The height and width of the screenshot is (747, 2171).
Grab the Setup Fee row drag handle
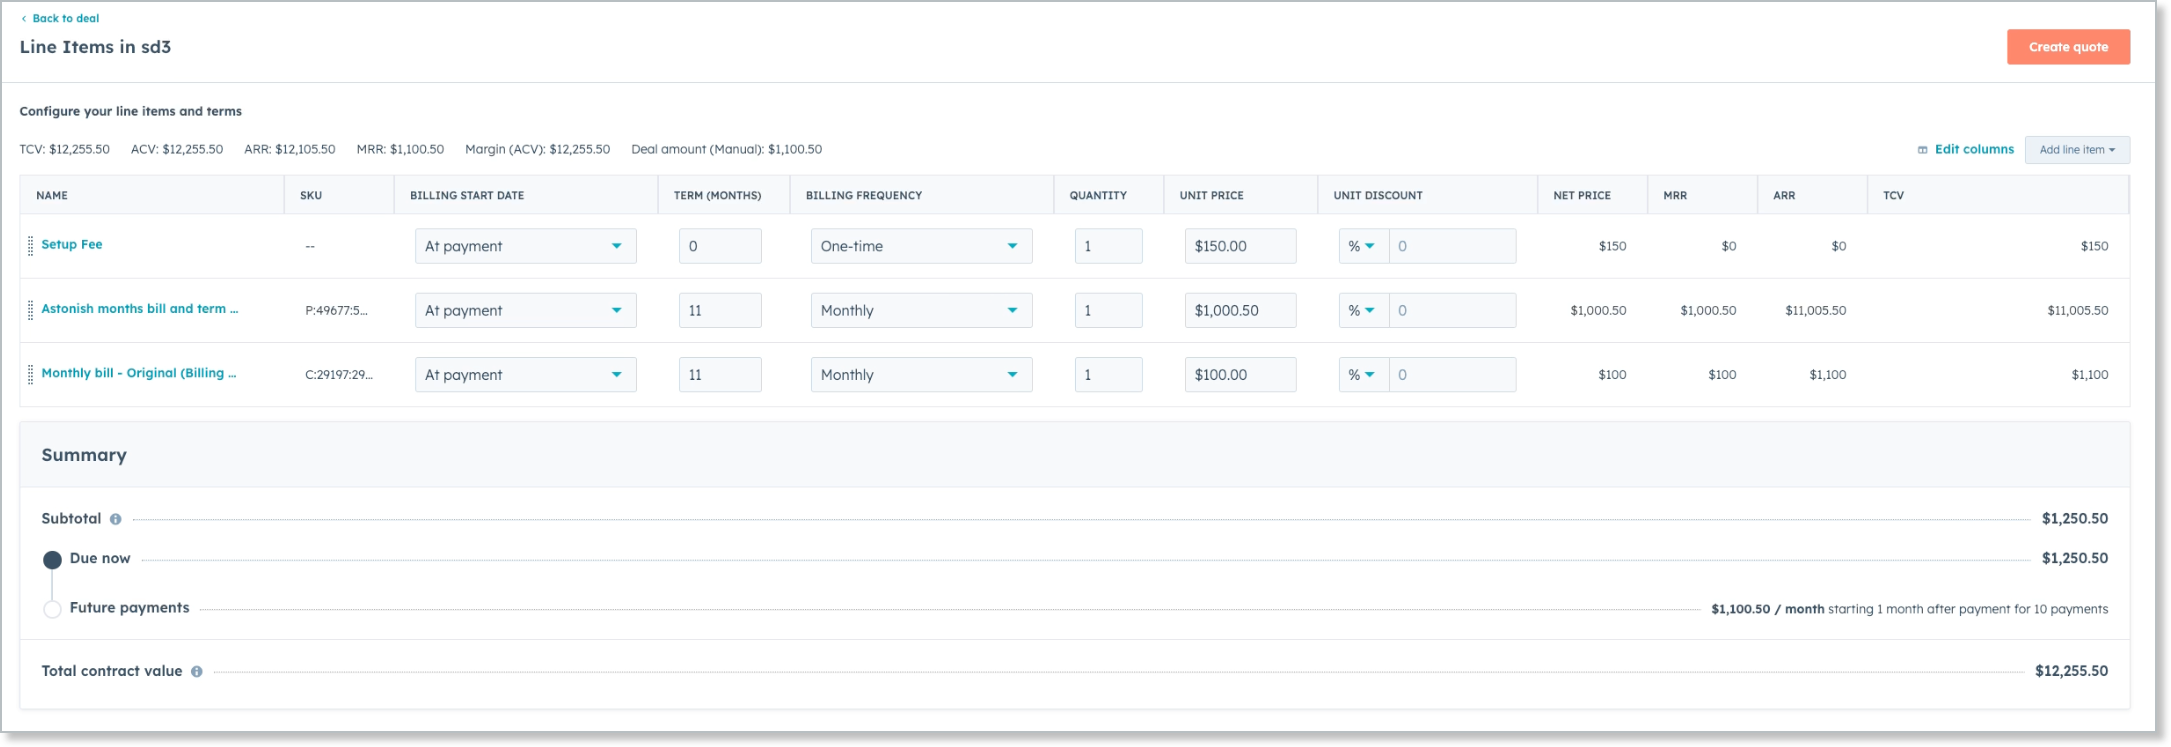(x=30, y=246)
